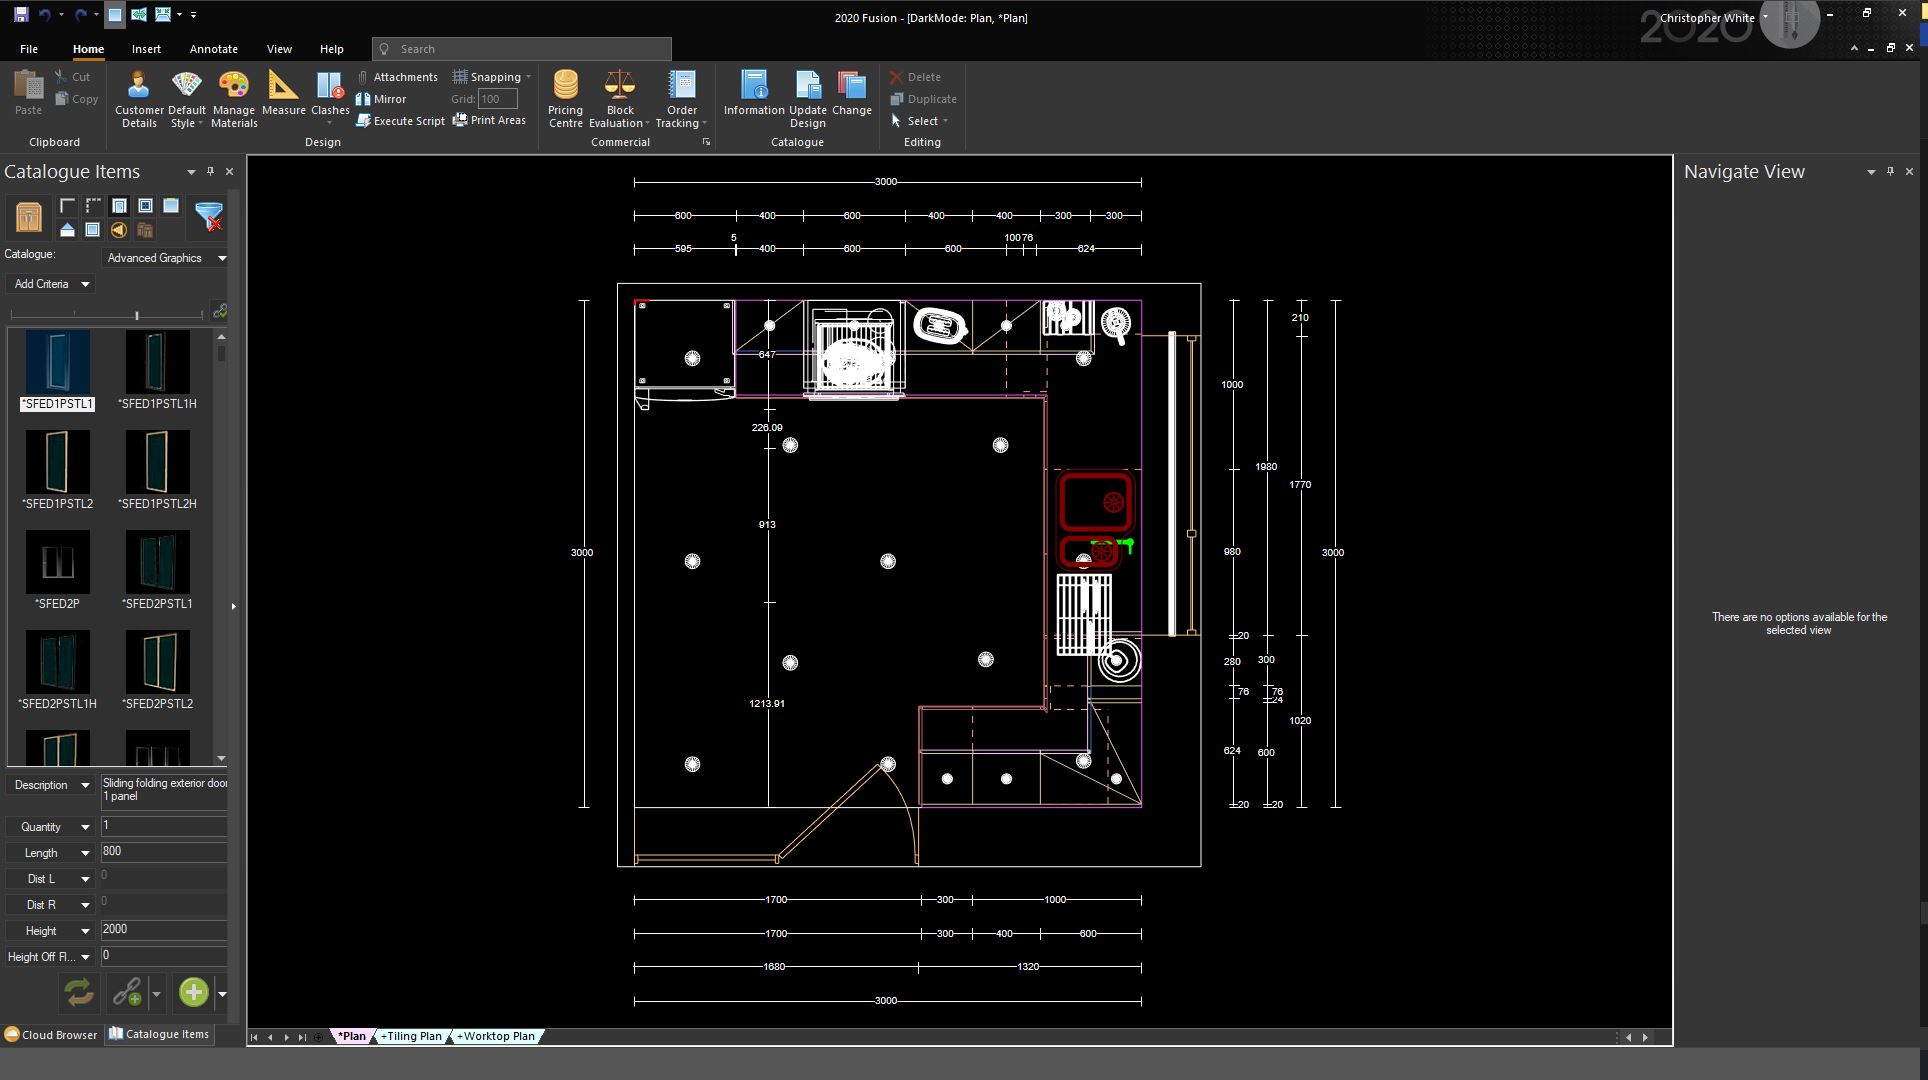The height and width of the screenshot is (1080, 1928).
Task: Click Execute Script
Action: pos(400,121)
